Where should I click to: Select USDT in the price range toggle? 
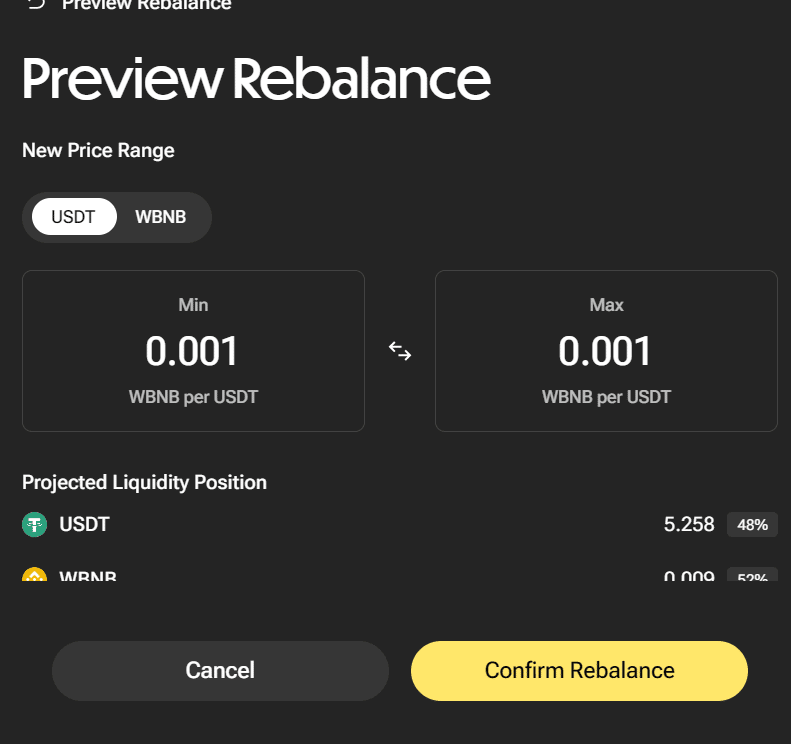click(73, 217)
